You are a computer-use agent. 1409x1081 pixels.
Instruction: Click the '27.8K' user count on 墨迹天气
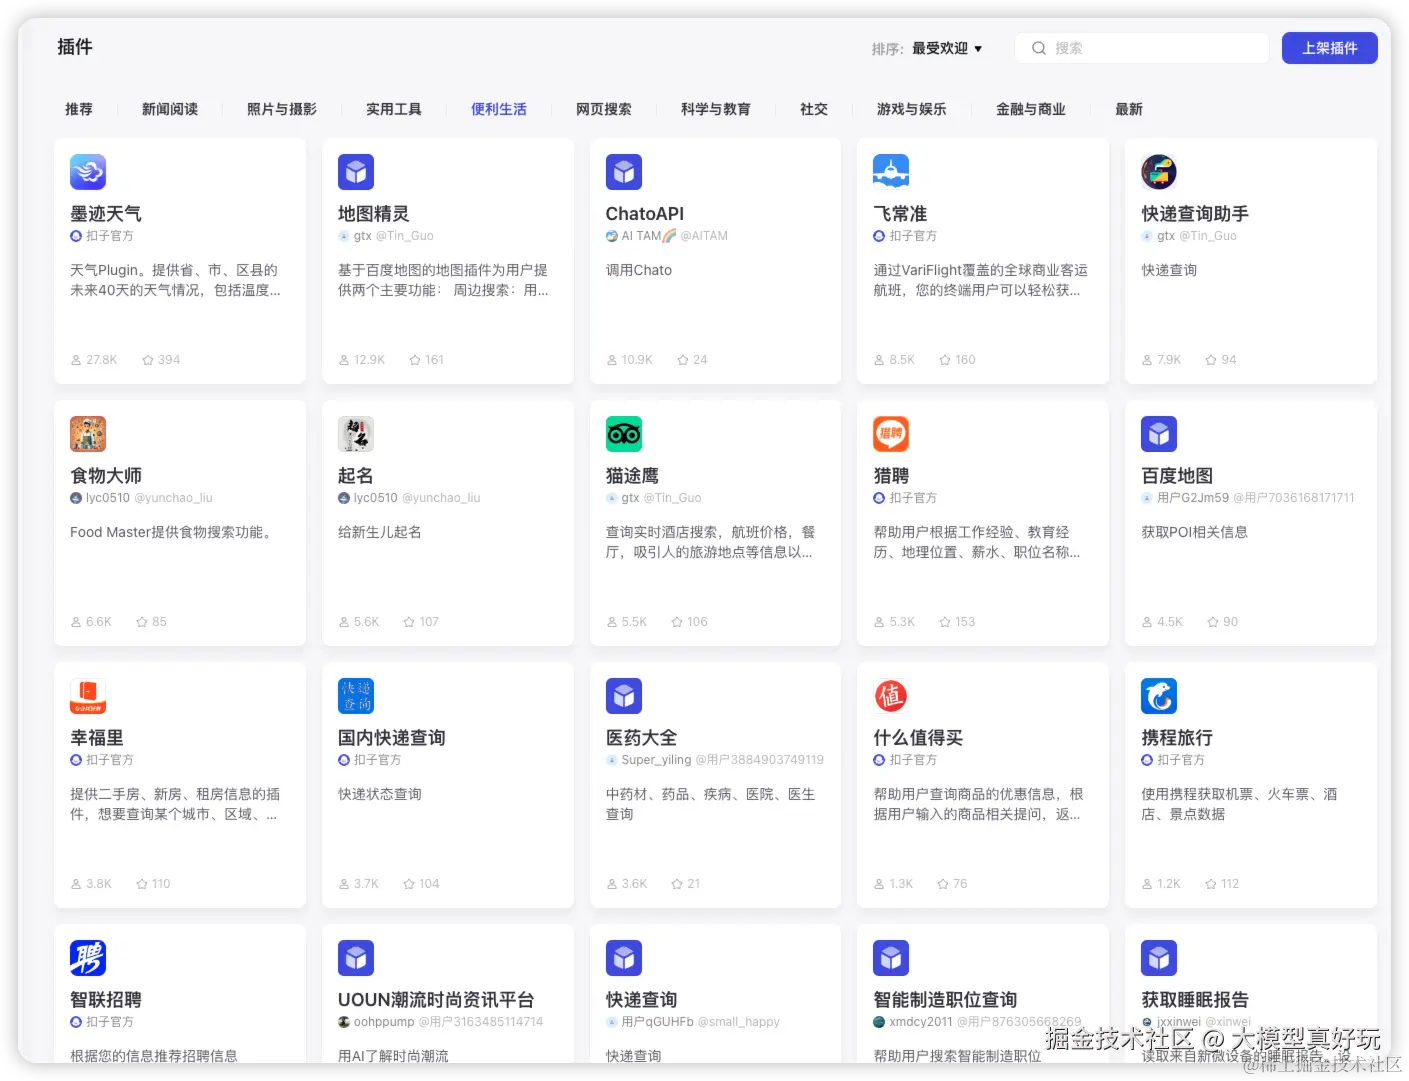(x=102, y=360)
